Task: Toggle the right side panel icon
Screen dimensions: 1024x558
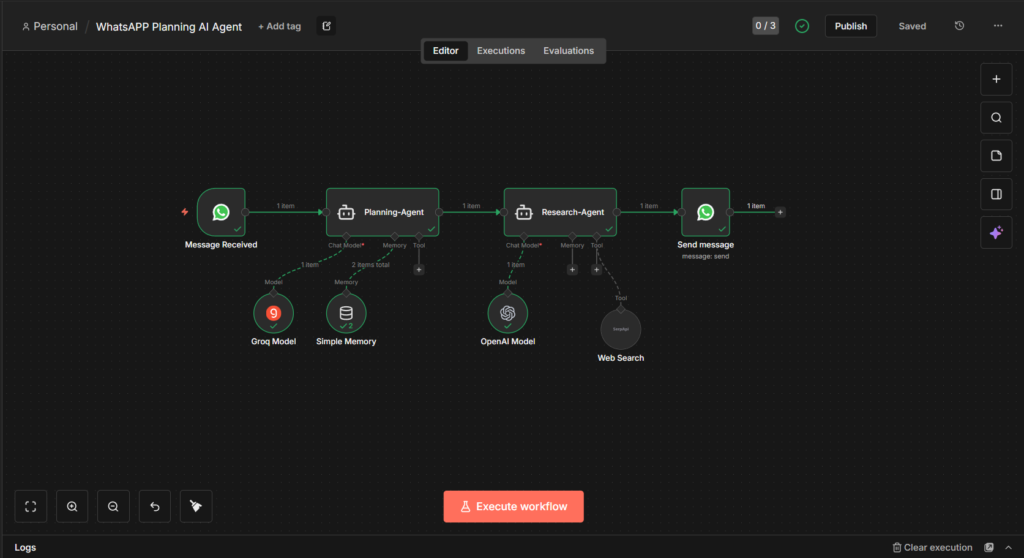Action: [x=996, y=194]
